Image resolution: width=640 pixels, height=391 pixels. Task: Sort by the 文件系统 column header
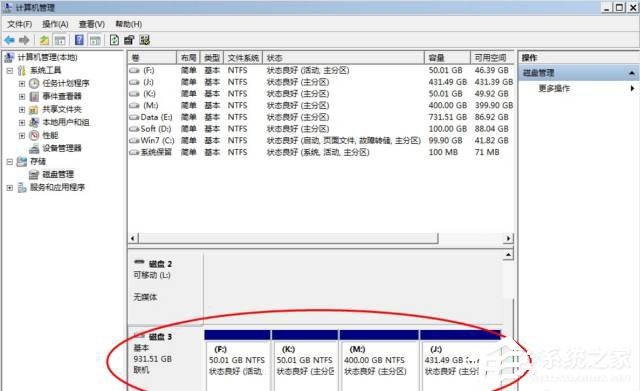pyautogui.click(x=243, y=58)
